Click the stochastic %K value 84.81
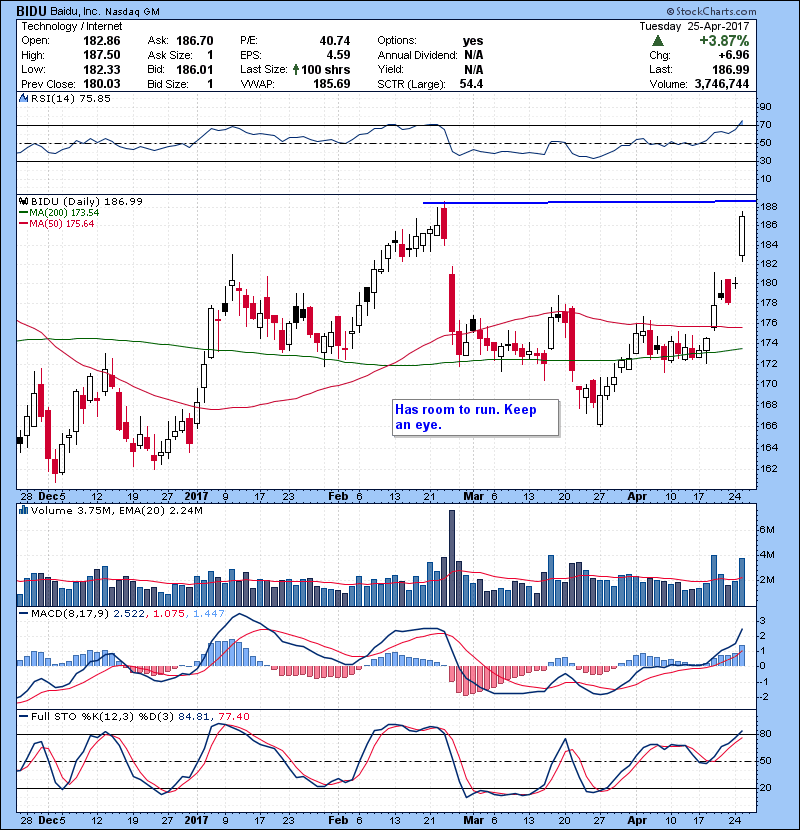Image resolution: width=800 pixels, height=830 pixels. [194, 716]
